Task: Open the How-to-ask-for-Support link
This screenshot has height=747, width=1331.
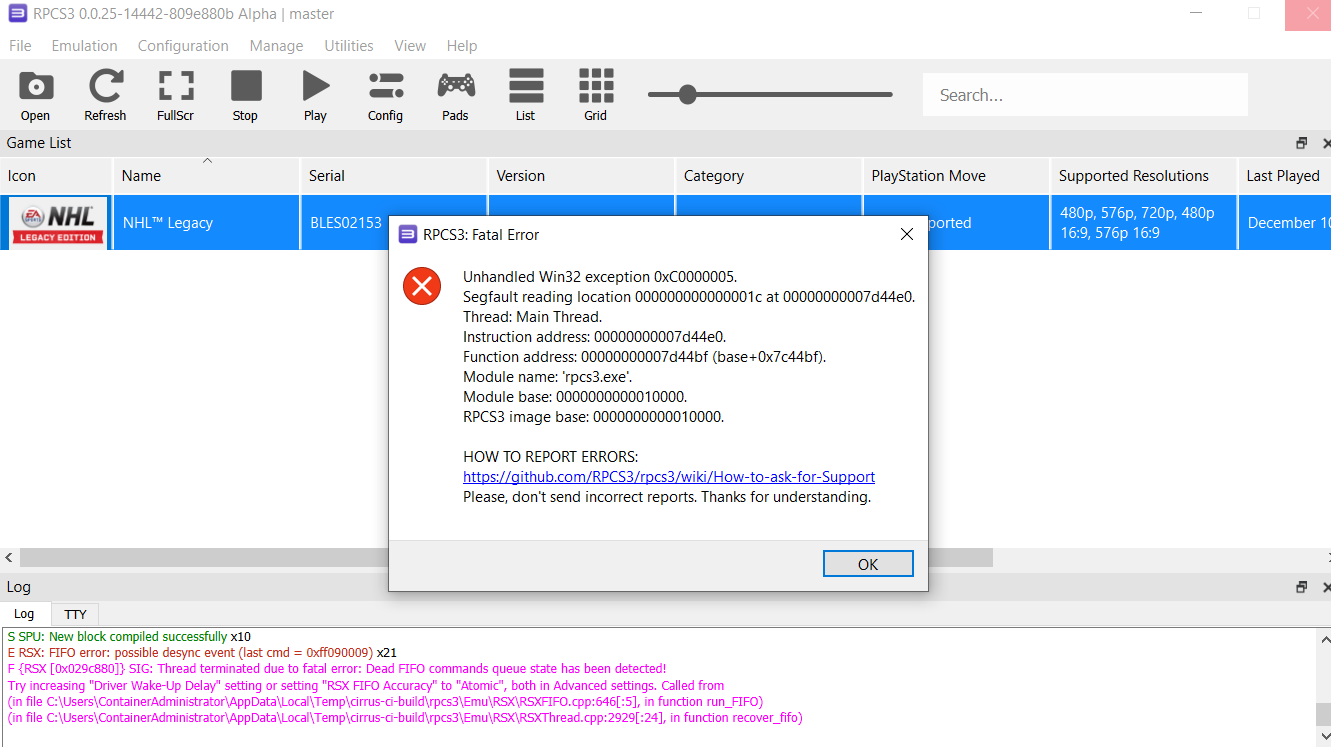Action: pos(667,476)
